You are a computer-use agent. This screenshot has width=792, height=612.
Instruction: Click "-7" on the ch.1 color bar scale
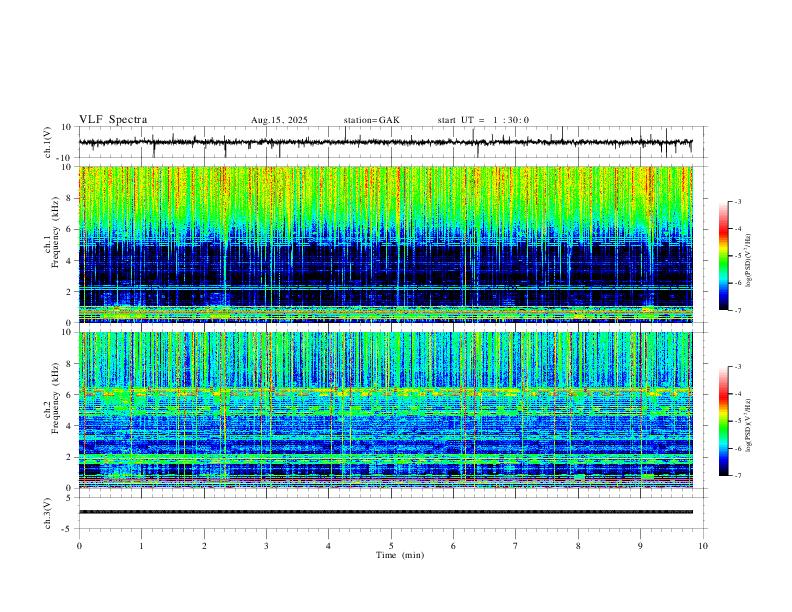737,311
